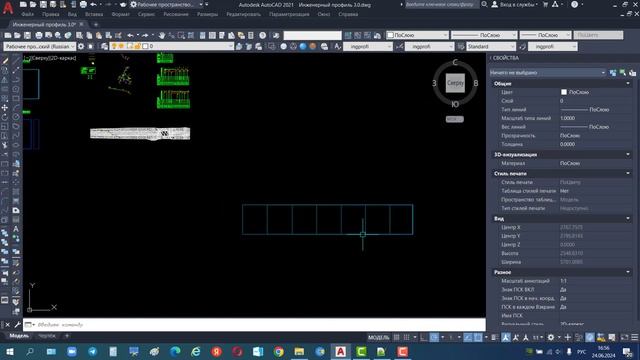Open the 'Ничего не выбрано' selection dropdown
640x360 pixels.
(547, 73)
